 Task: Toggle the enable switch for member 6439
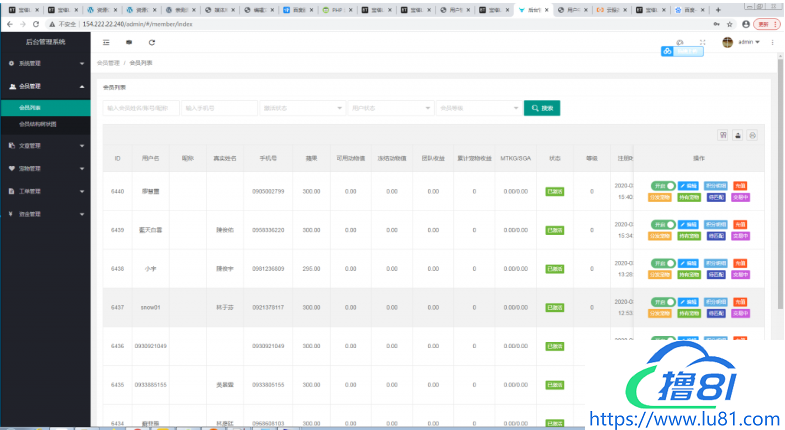(x=661, y=225)
